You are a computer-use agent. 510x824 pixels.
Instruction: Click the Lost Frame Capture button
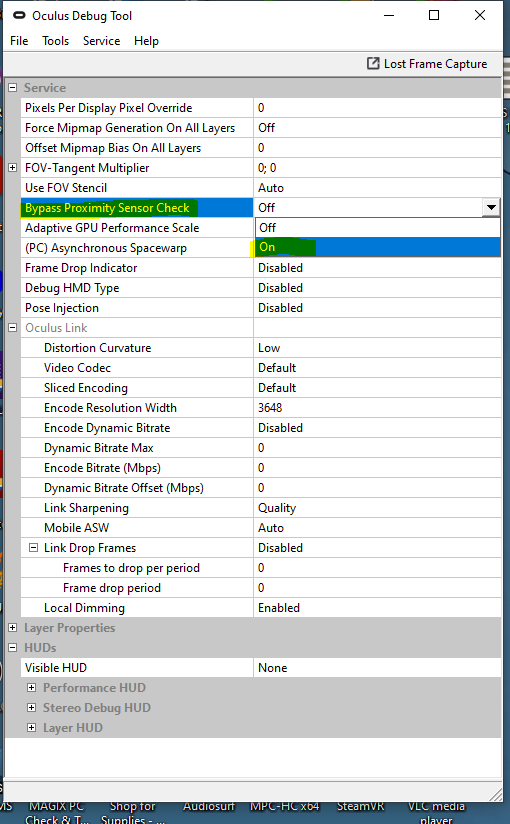tap(427, 64)
